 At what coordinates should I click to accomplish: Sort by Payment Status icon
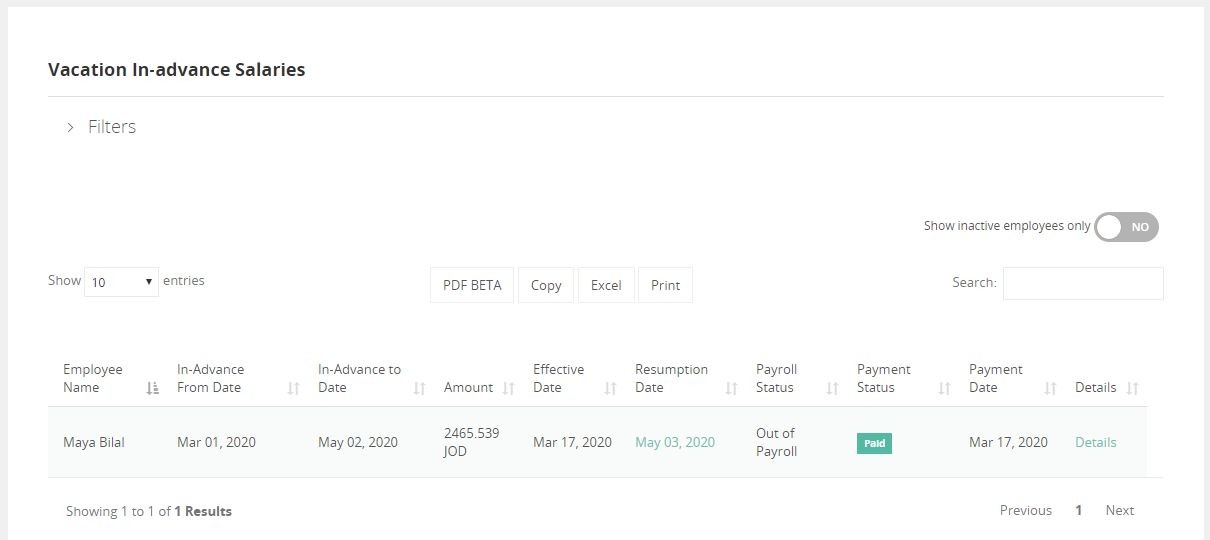click(x=945, y=388)
